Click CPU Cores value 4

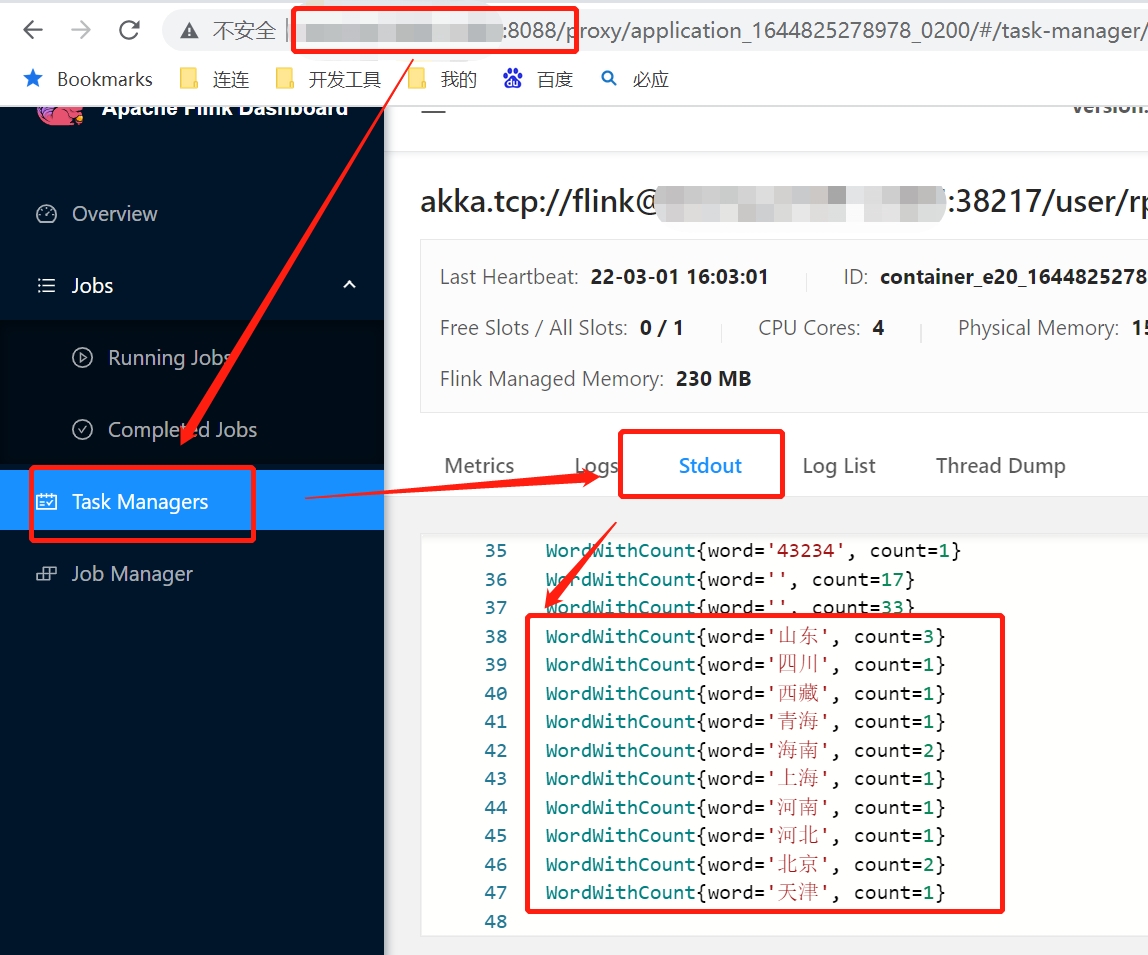878,328
